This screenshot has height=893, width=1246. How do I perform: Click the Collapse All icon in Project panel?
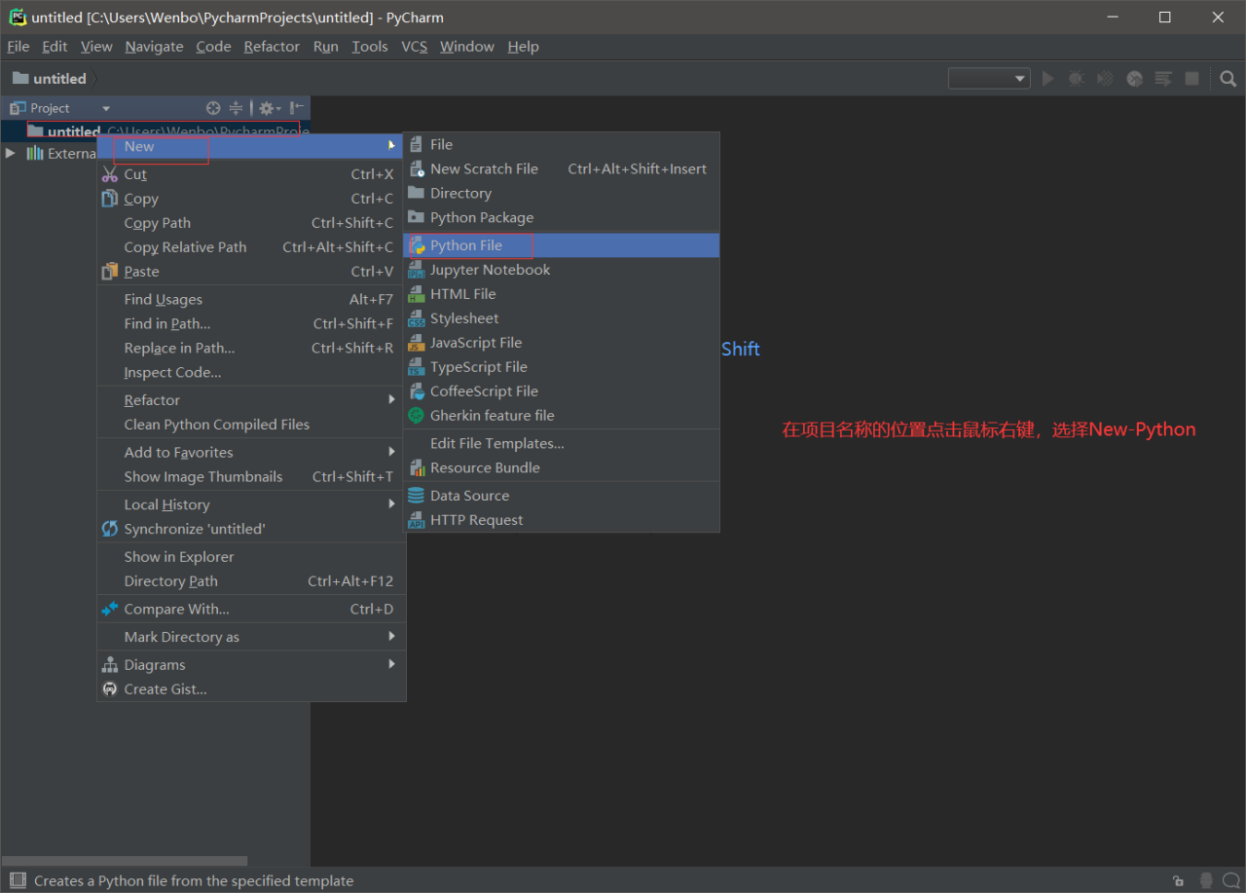(236, 108)
